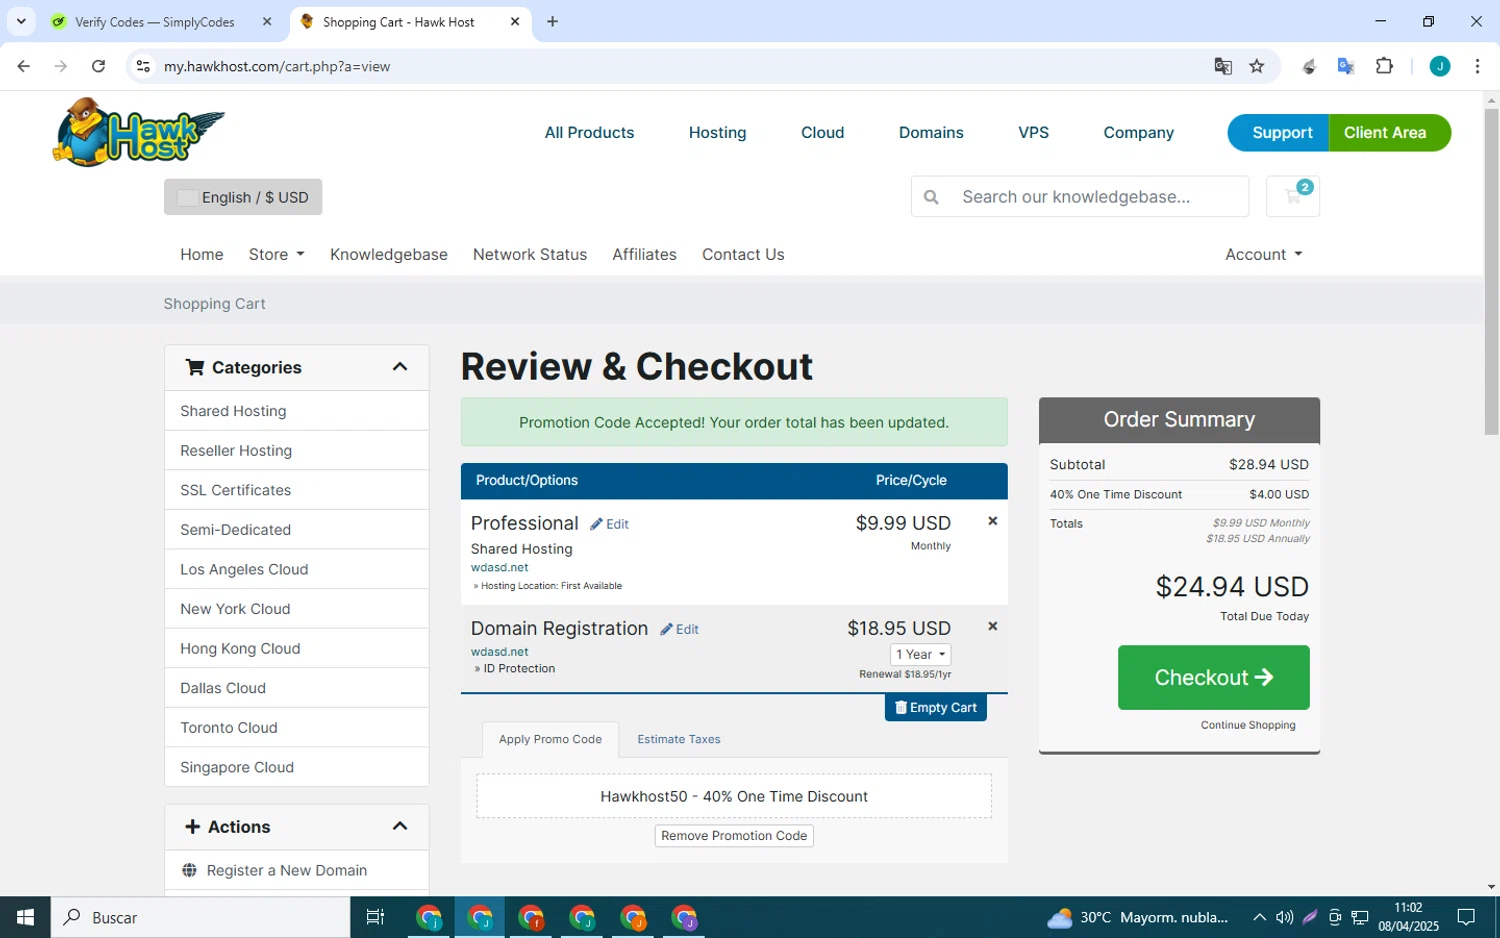This screenshot has height=938, width=1500.
Task: Click the volume icon in system tray
Action: tap(1284, 917)
